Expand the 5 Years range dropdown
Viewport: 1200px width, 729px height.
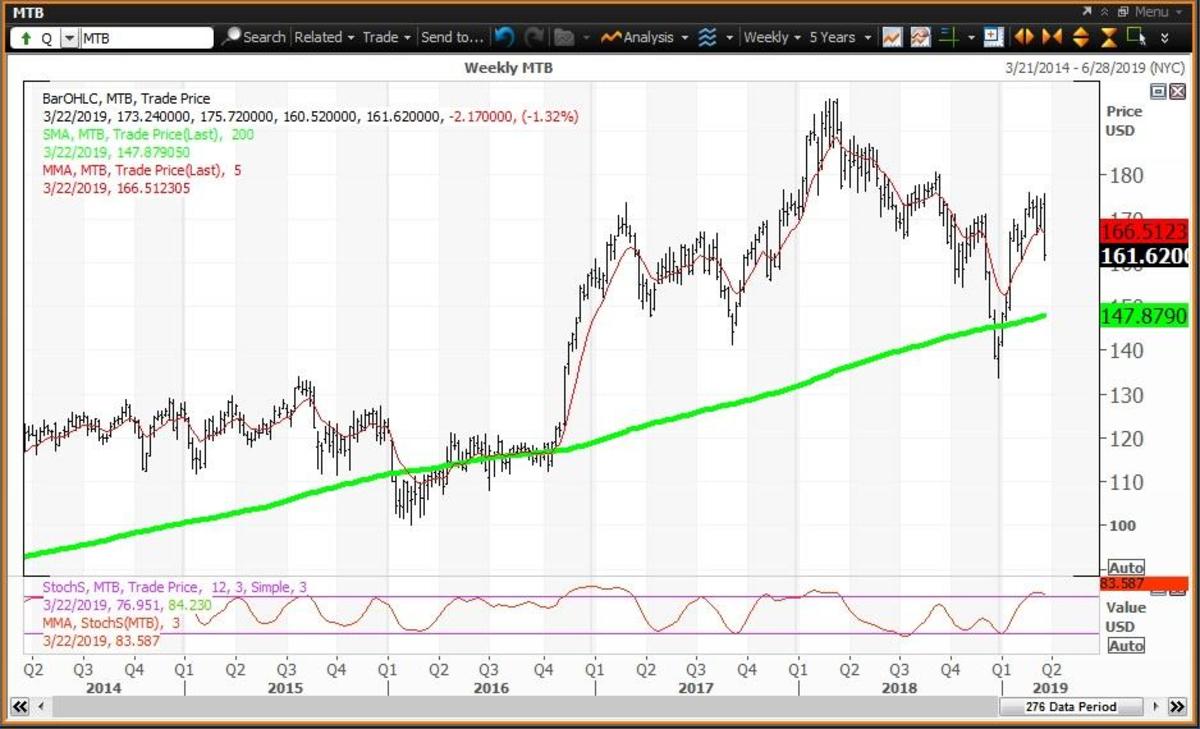tap(839, 37)
